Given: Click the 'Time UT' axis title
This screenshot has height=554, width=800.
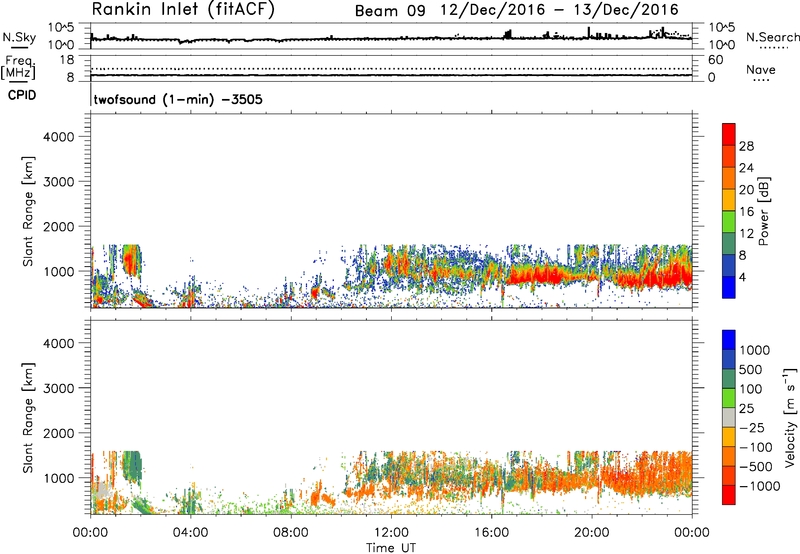Looking at the screenshot, I should [x=391, y=547].
